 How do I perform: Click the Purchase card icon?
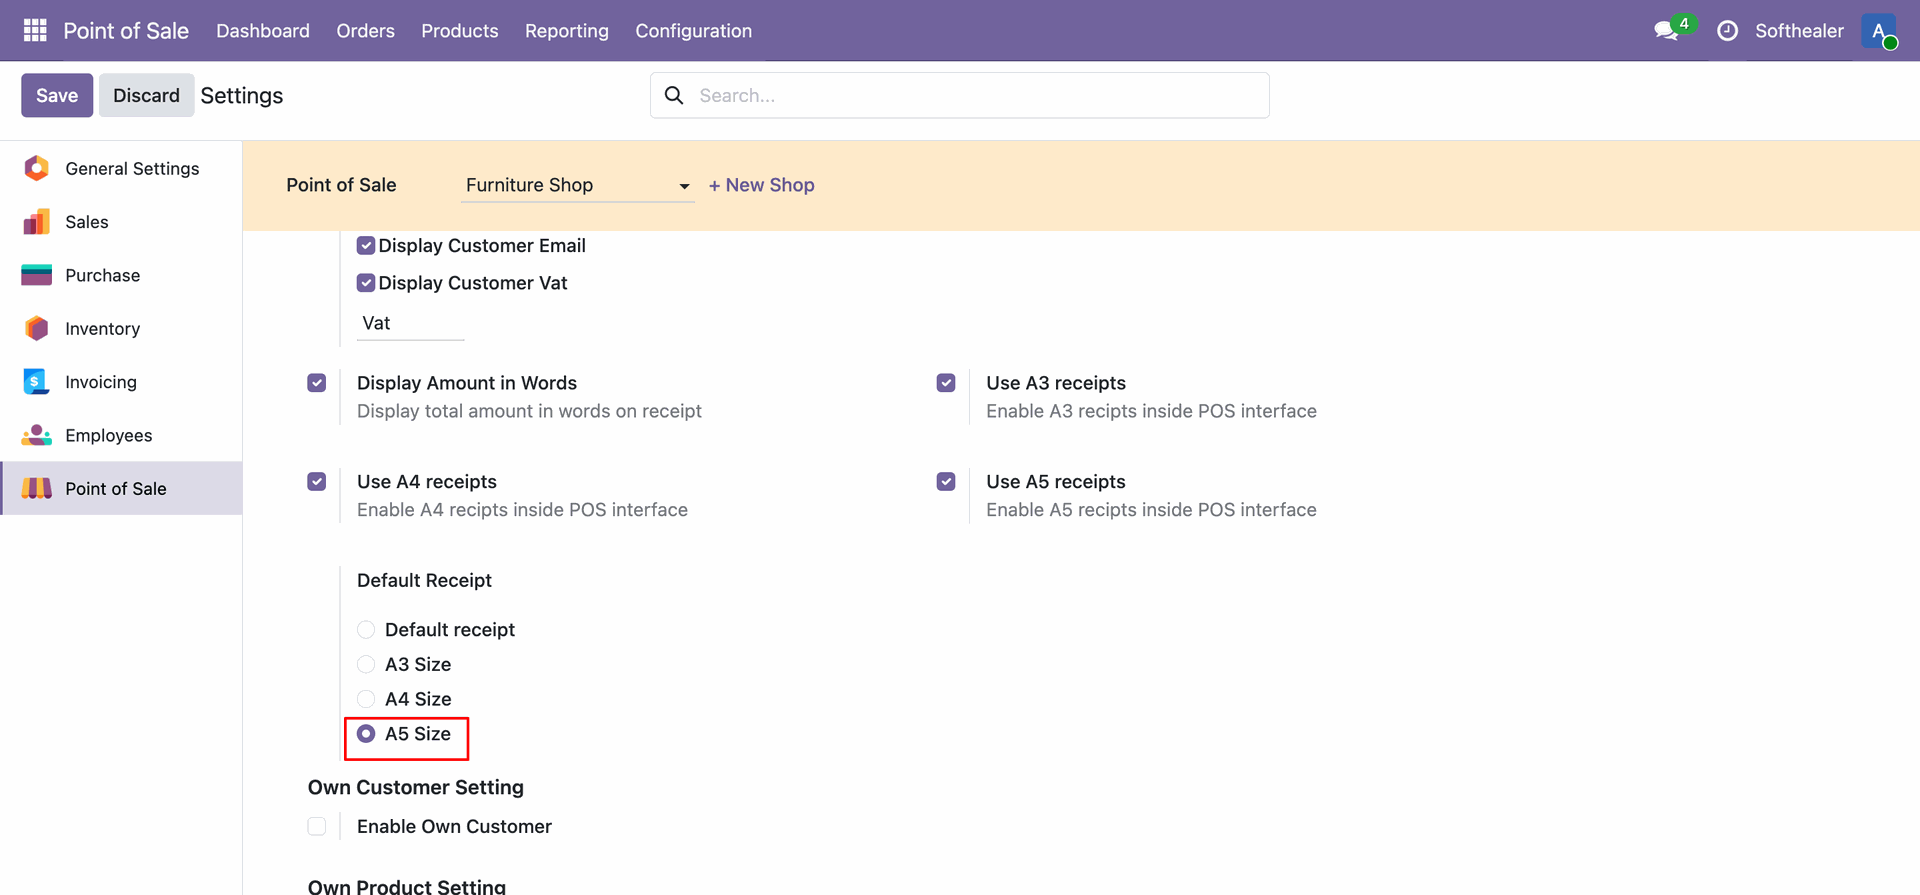point(37,275)
